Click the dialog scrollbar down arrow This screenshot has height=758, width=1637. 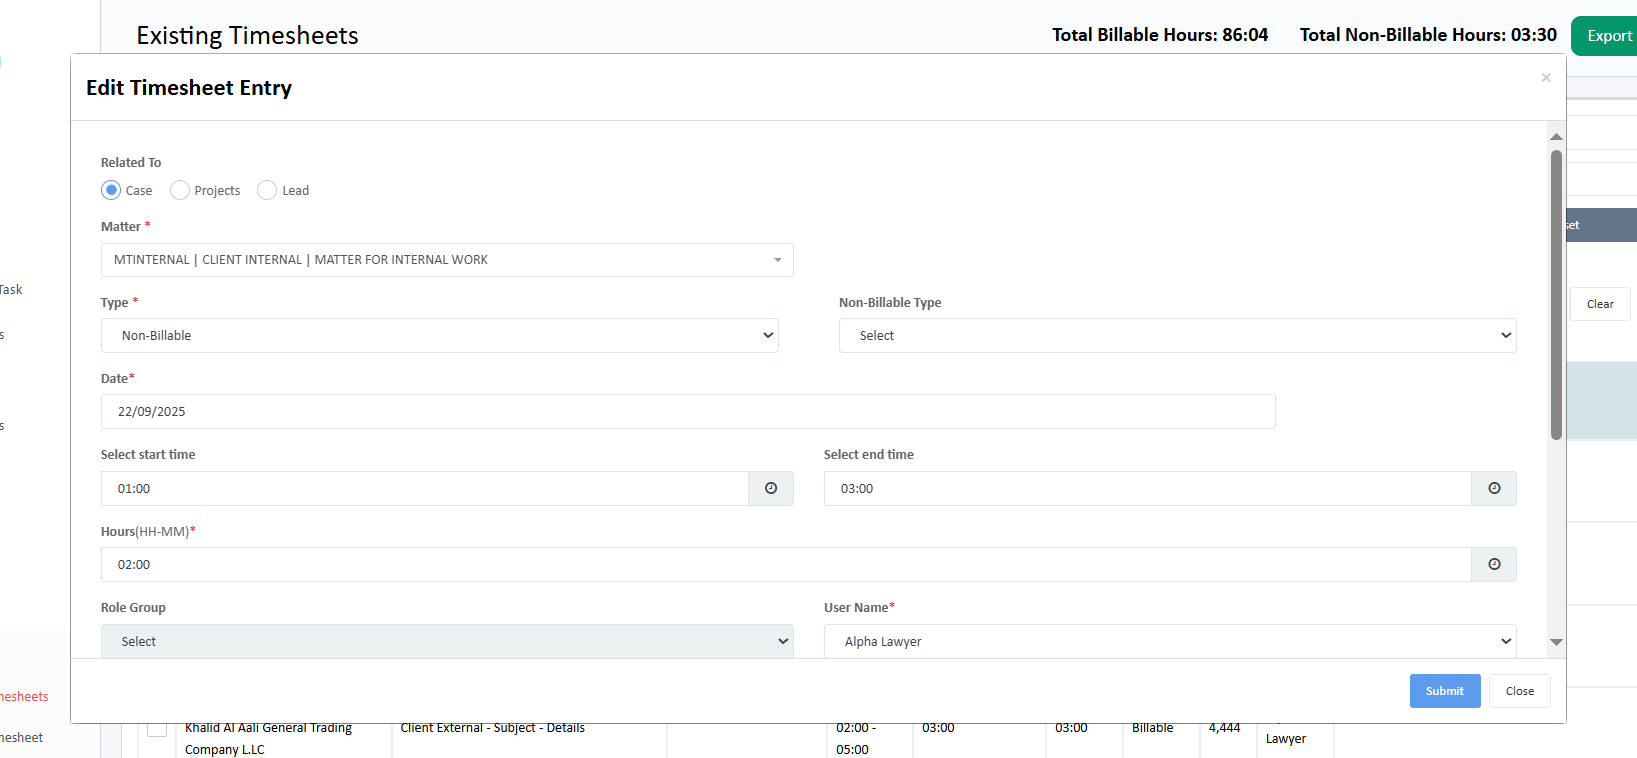pos(1556,642)
